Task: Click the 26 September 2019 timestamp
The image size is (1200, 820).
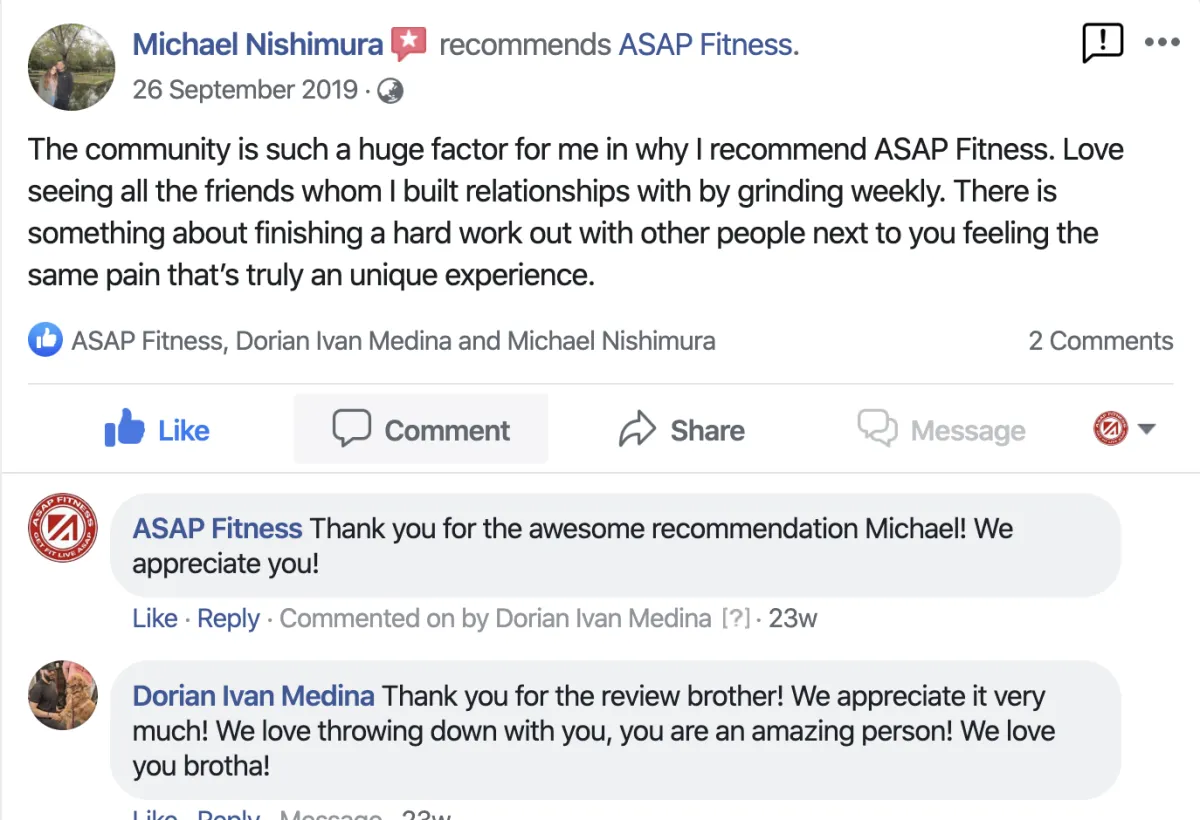Action: pyautogui.click(x=245, y=90)
